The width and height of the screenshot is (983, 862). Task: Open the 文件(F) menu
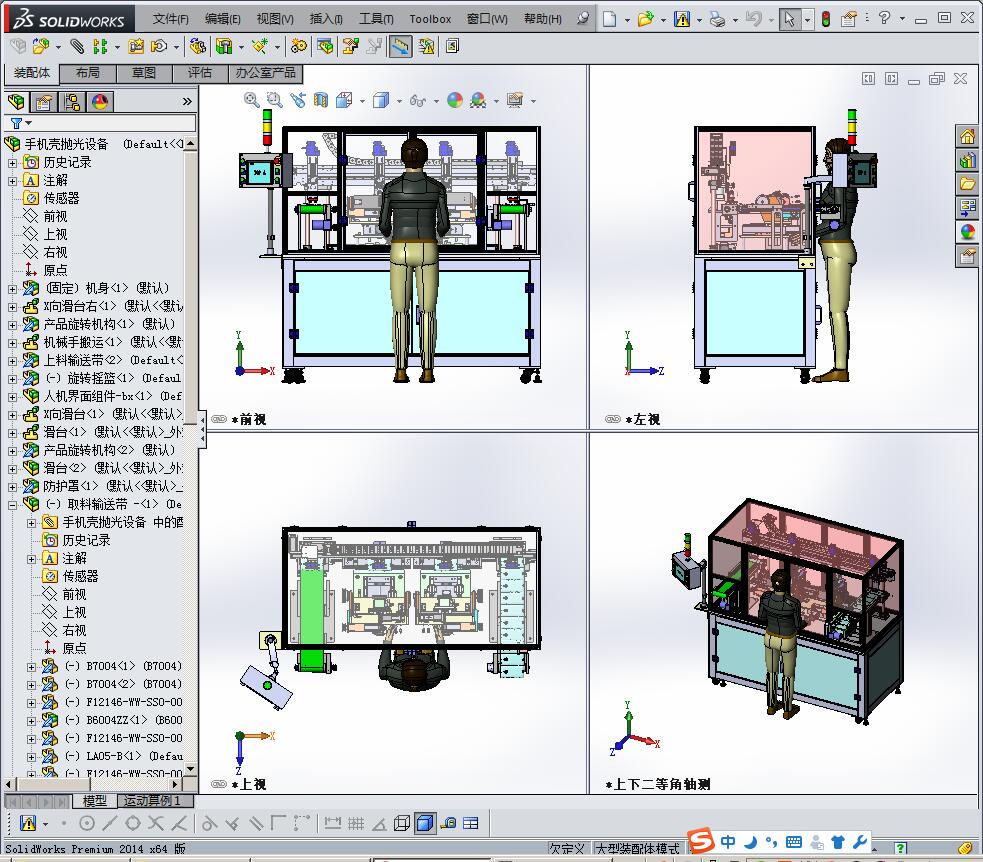coord(171,19)
